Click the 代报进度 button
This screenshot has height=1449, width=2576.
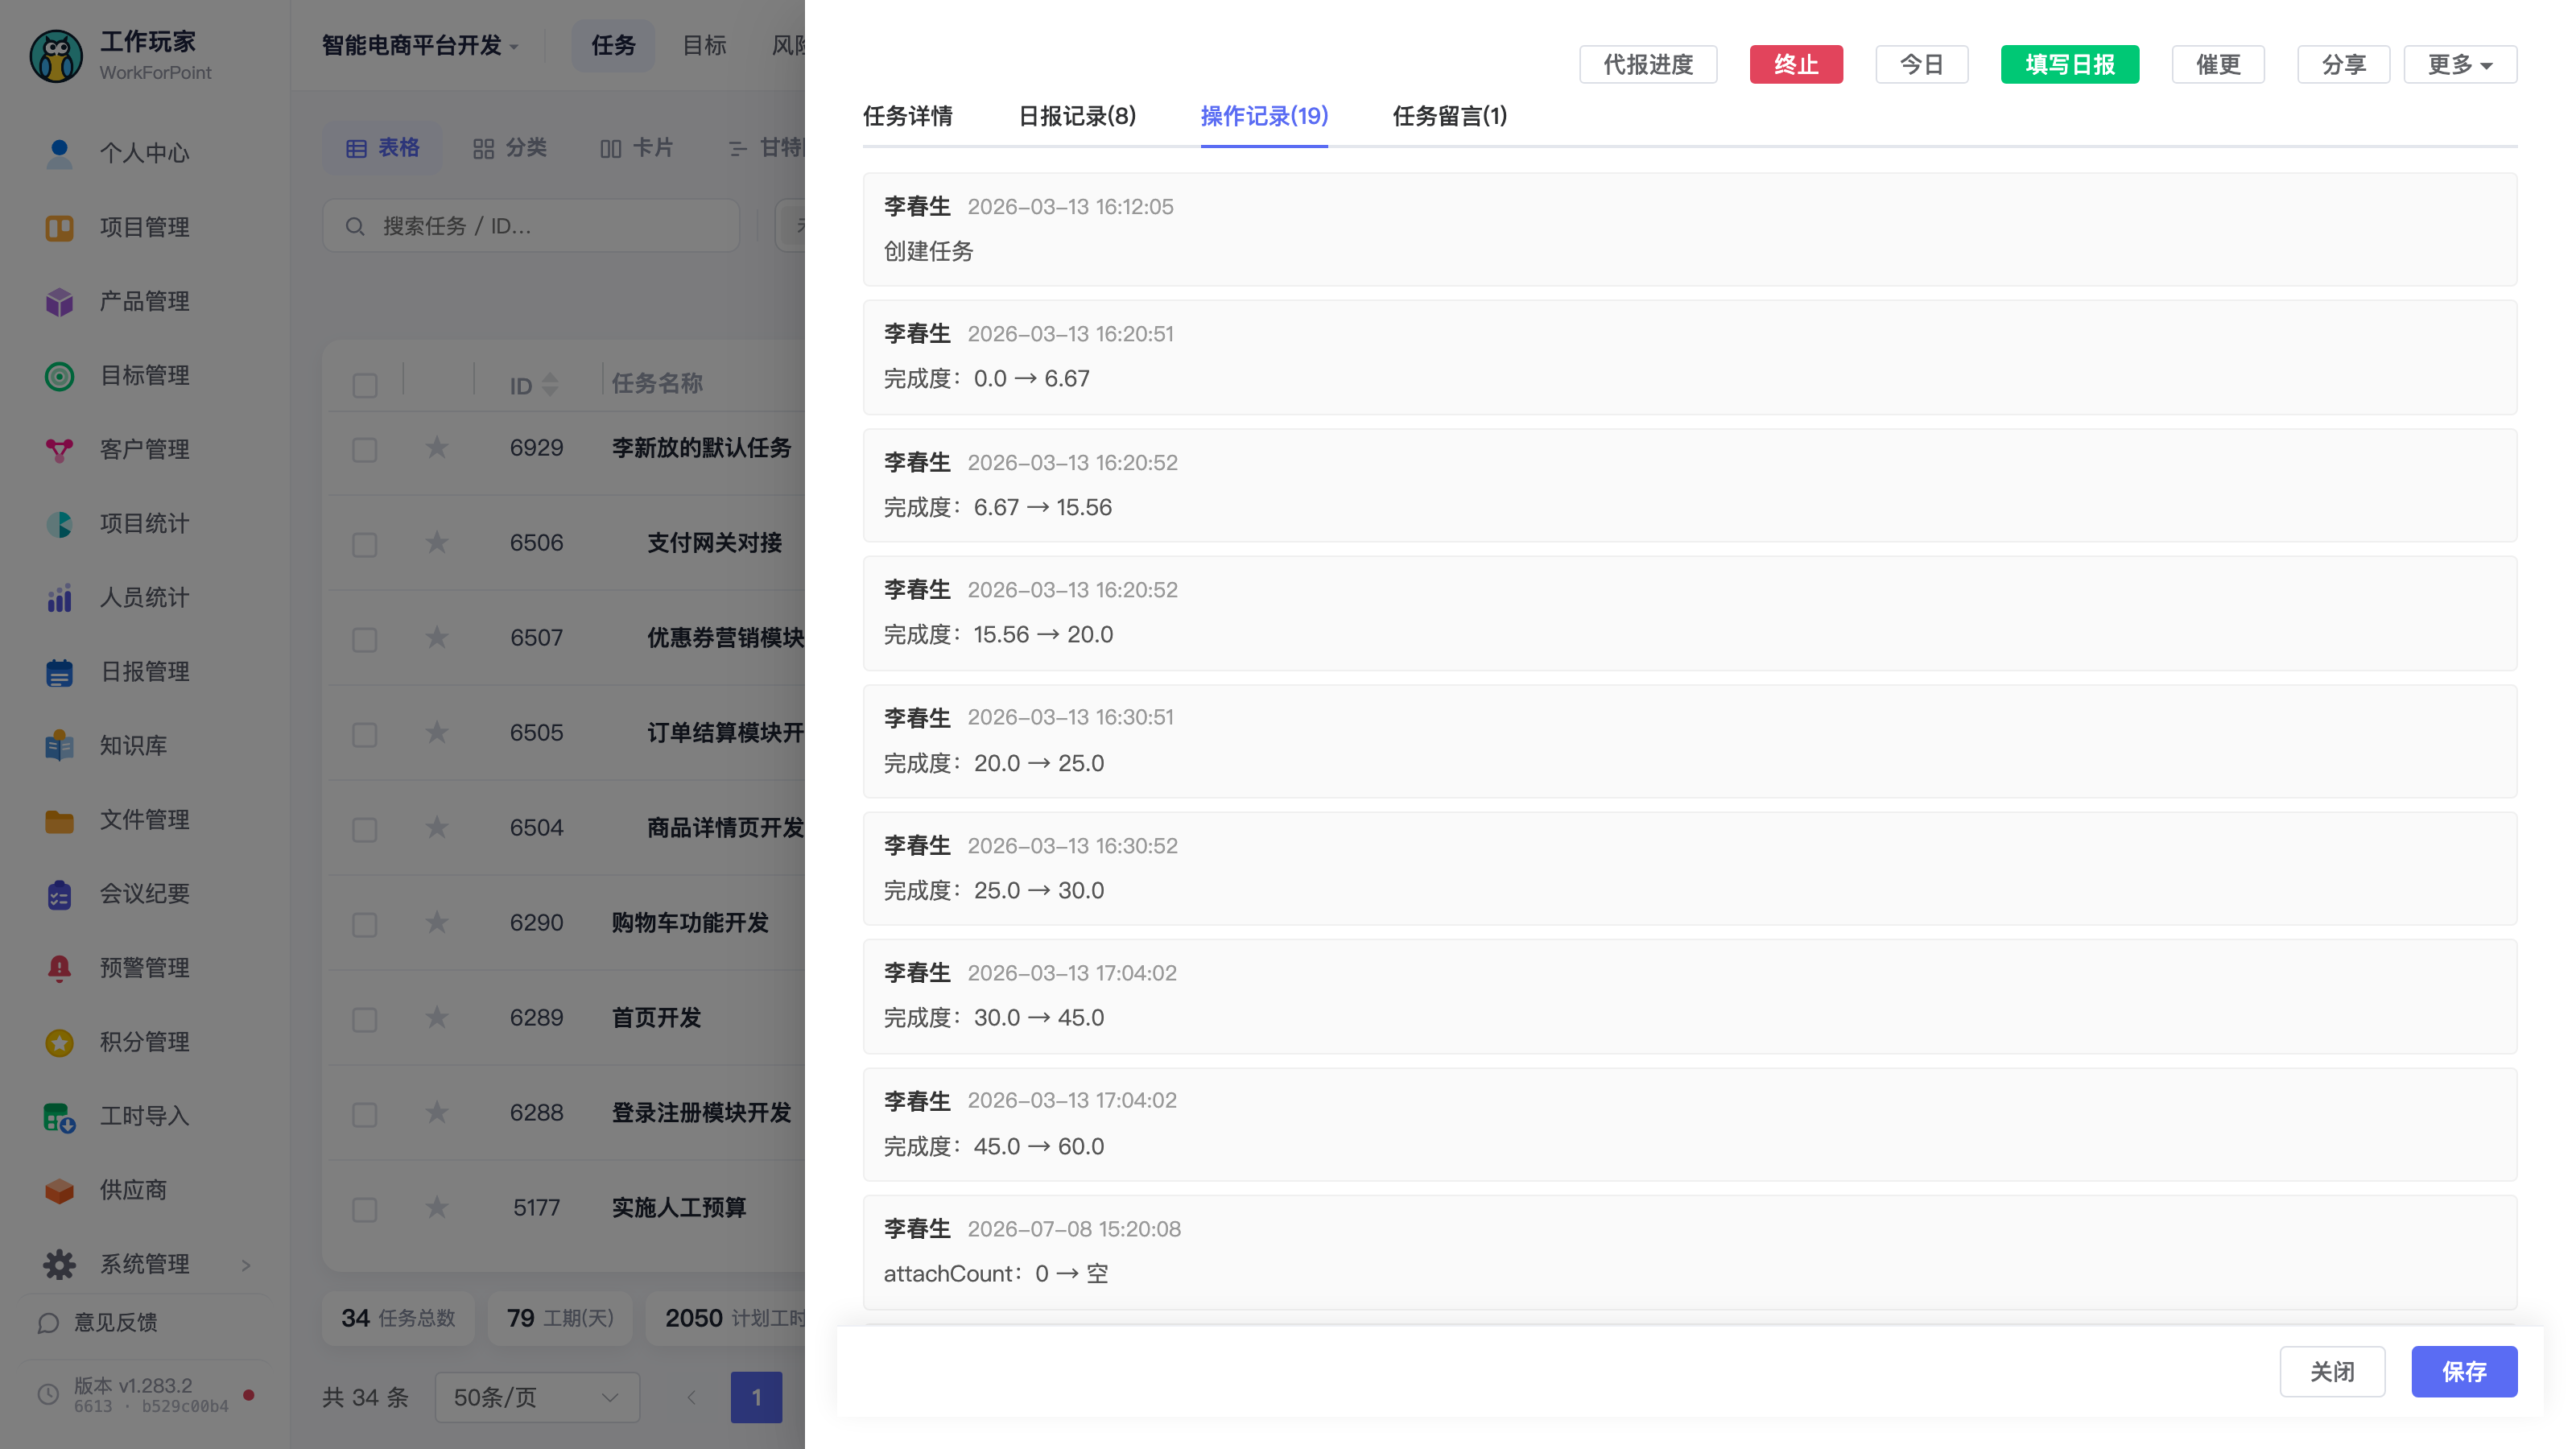pos(1648,65)
